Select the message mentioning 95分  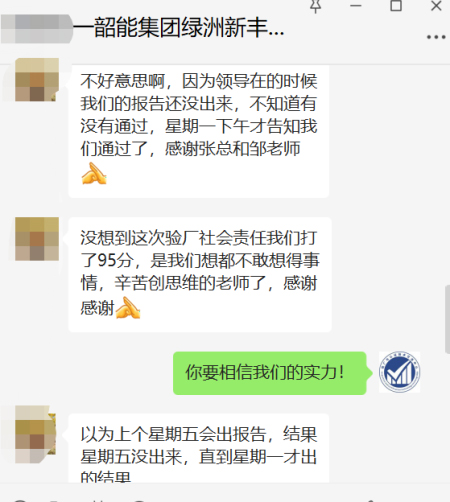pyautogui.click(x=200, y=274)
